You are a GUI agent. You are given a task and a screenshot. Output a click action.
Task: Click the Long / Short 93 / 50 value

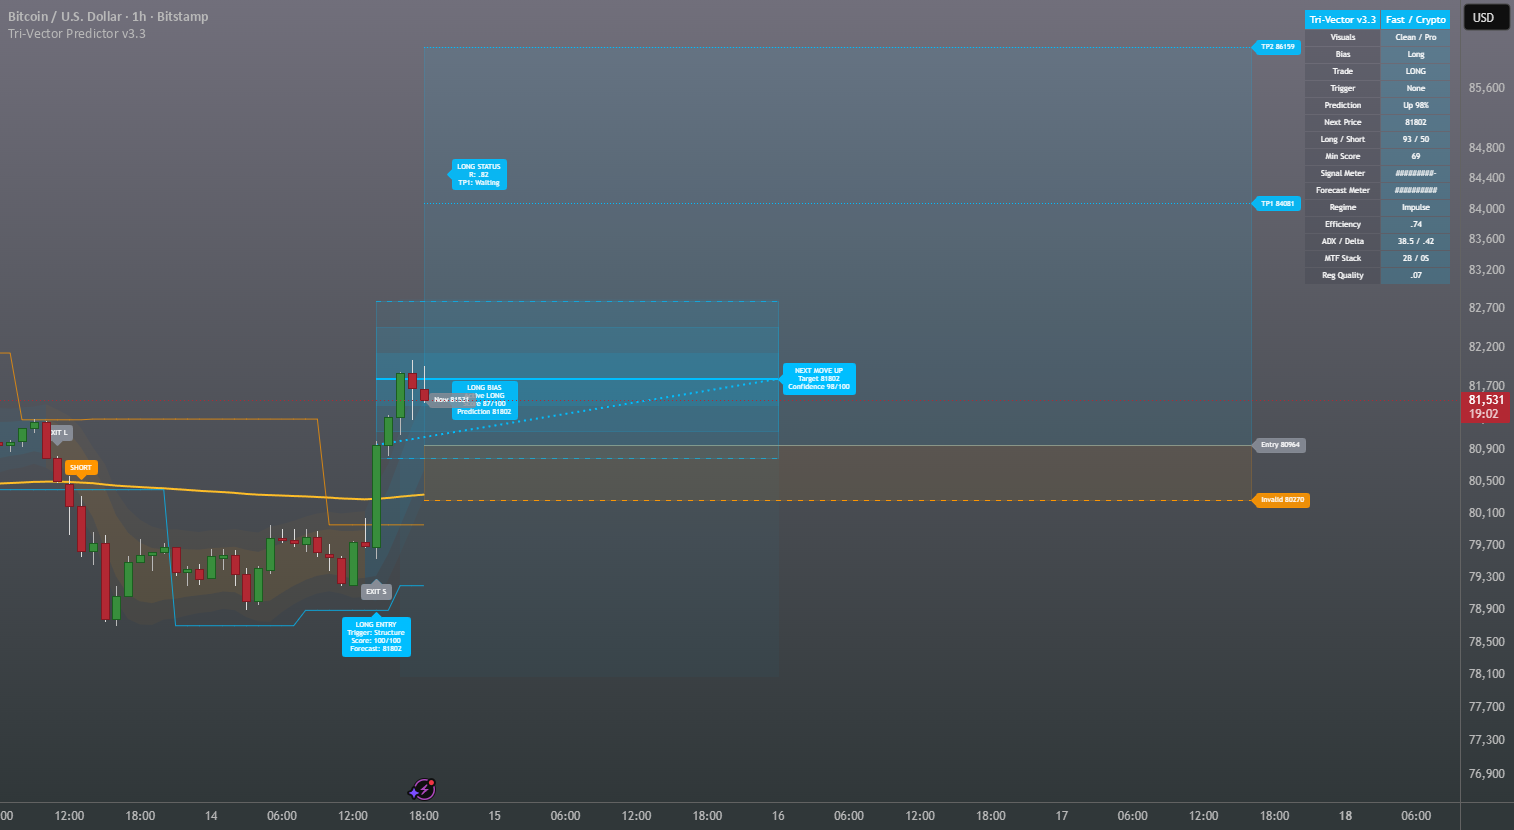[1415, 139]
